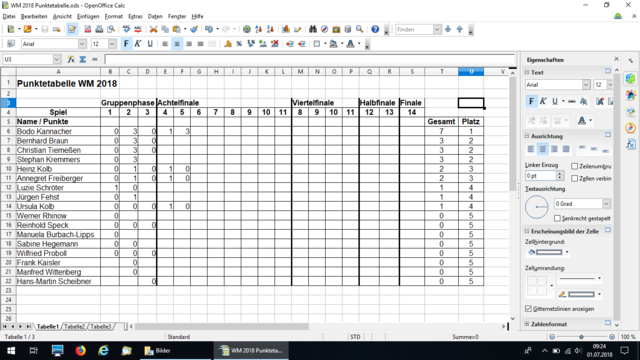Image resolution: width=640 pixels, height=360 pixels.
Task: Open the Function Wizard icon
Action: 71,60
